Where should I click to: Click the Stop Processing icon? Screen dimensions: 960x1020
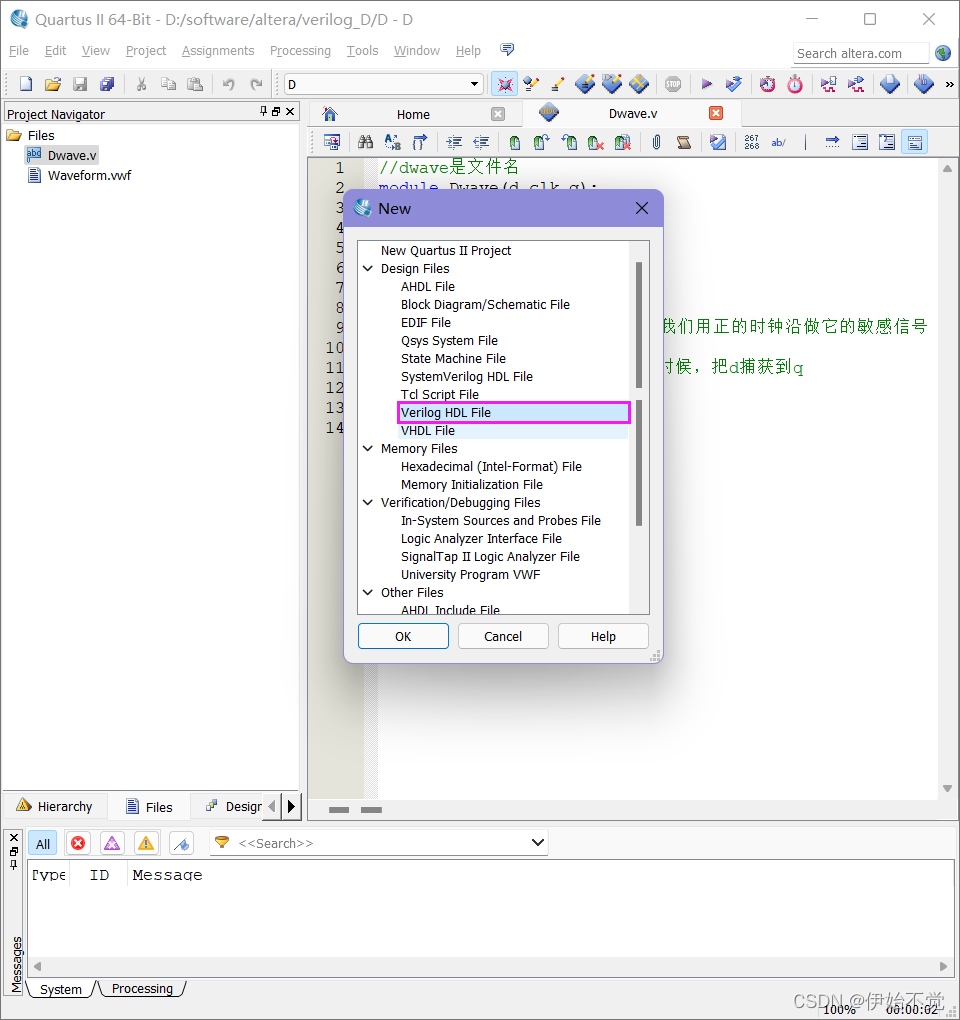(673, 84)
